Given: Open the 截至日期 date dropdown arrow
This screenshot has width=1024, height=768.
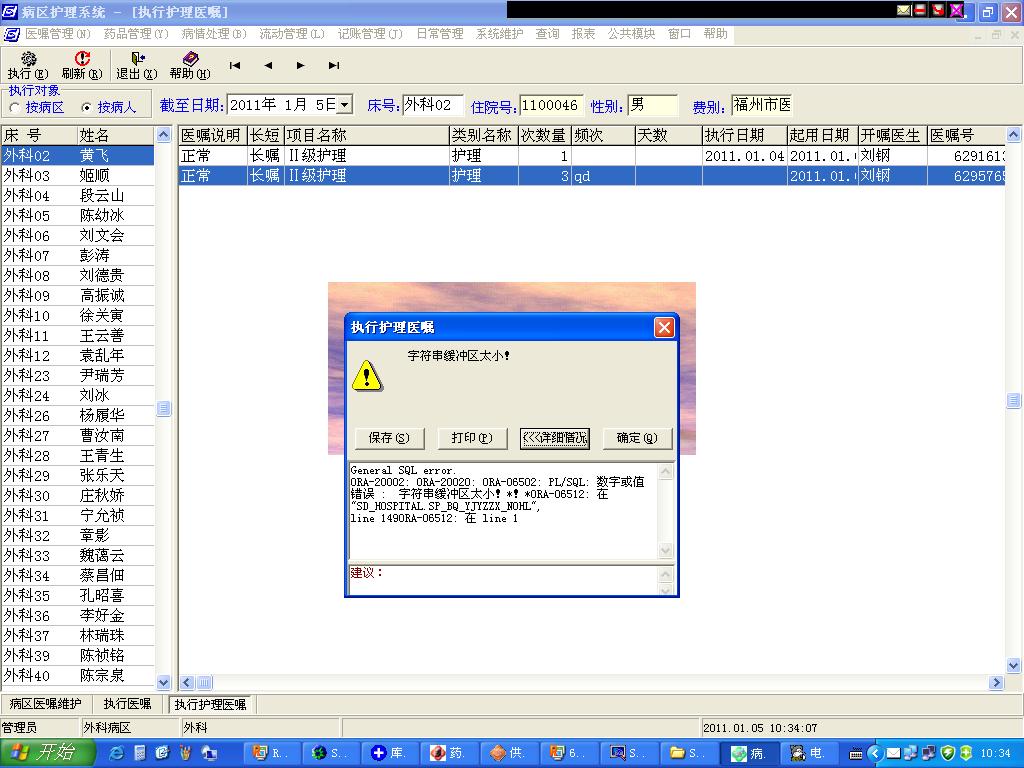Looking at the screenshot, I should 345,105.
